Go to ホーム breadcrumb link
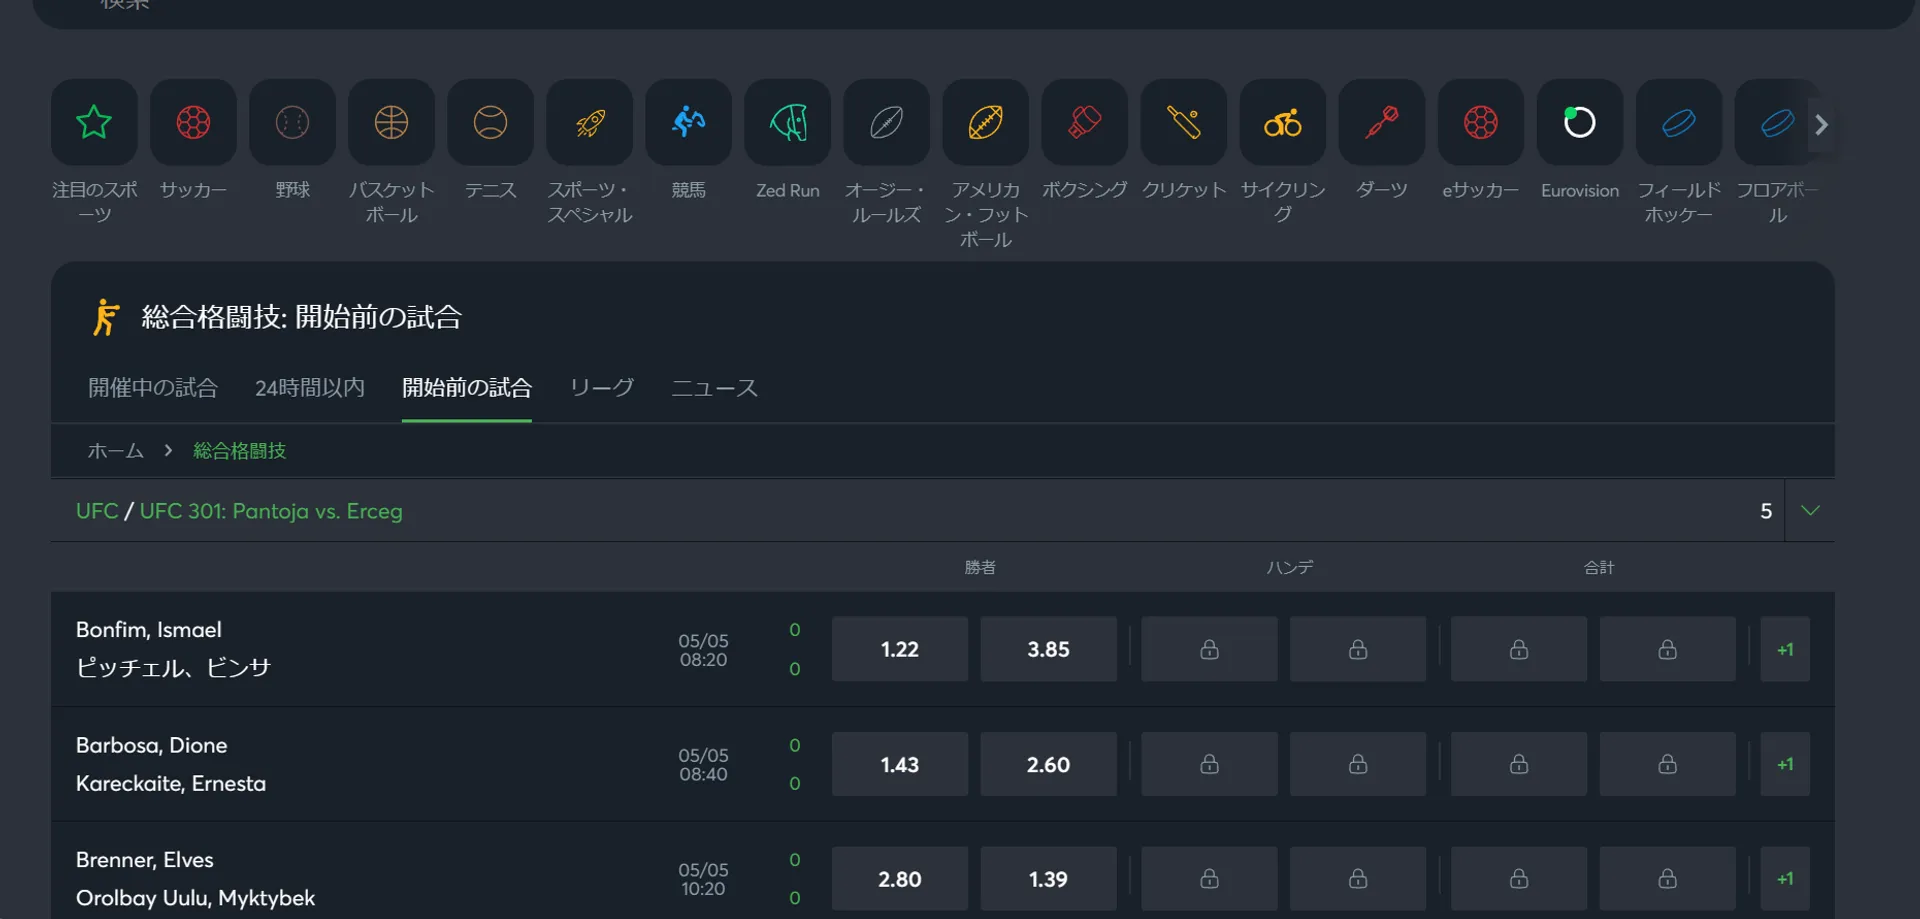The width and height of the screenshot is (1920, 919). pos(116,451)
